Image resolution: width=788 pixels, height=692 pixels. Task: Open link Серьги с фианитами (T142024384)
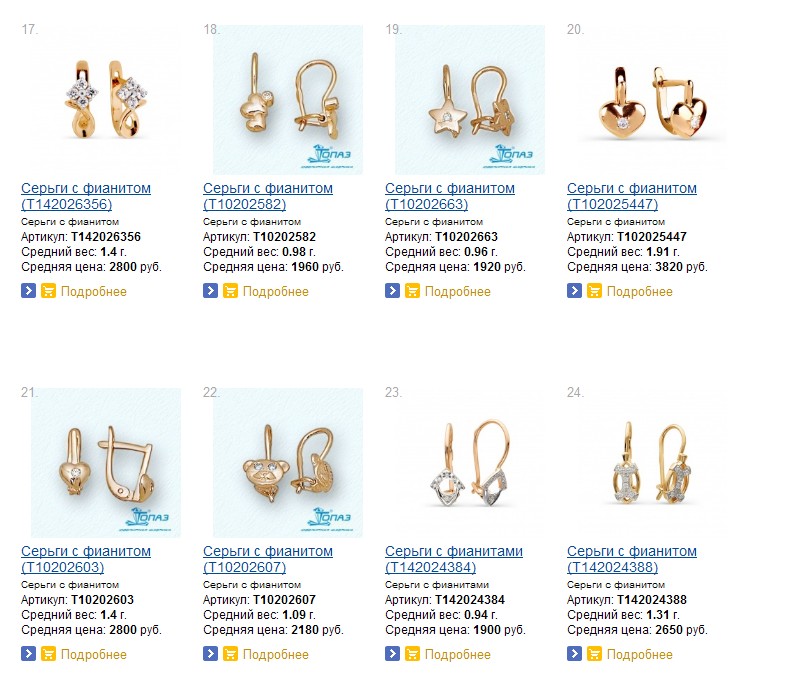tap(454, 559)
